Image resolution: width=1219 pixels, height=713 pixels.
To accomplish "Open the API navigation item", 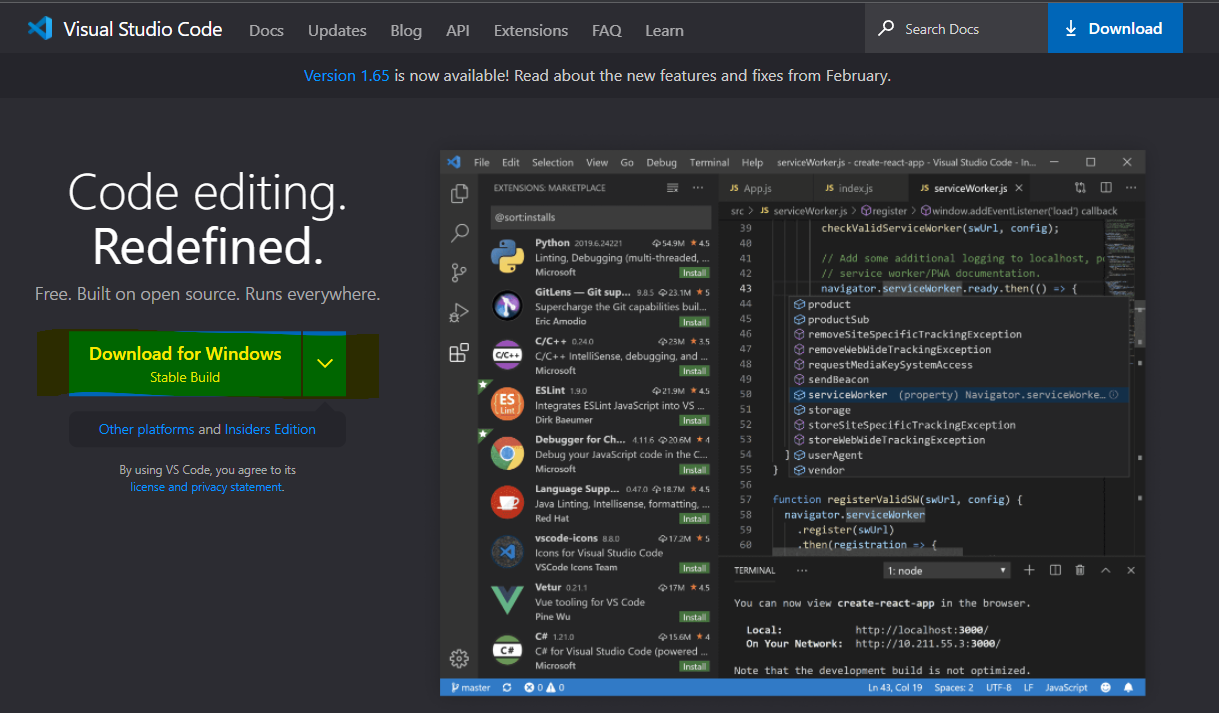I will pyautogui.click(x=458, y=31).
